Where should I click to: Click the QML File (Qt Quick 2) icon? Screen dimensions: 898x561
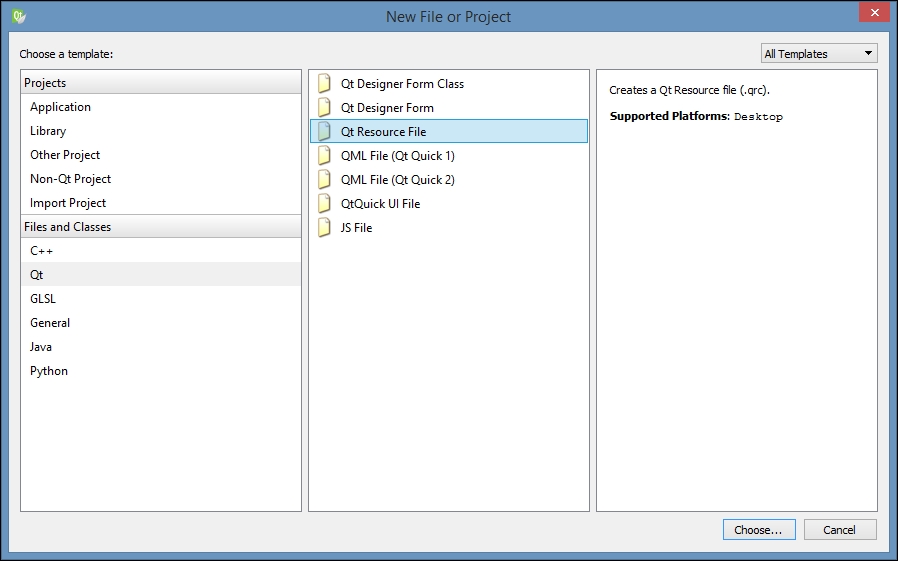[x=324, y=180]
